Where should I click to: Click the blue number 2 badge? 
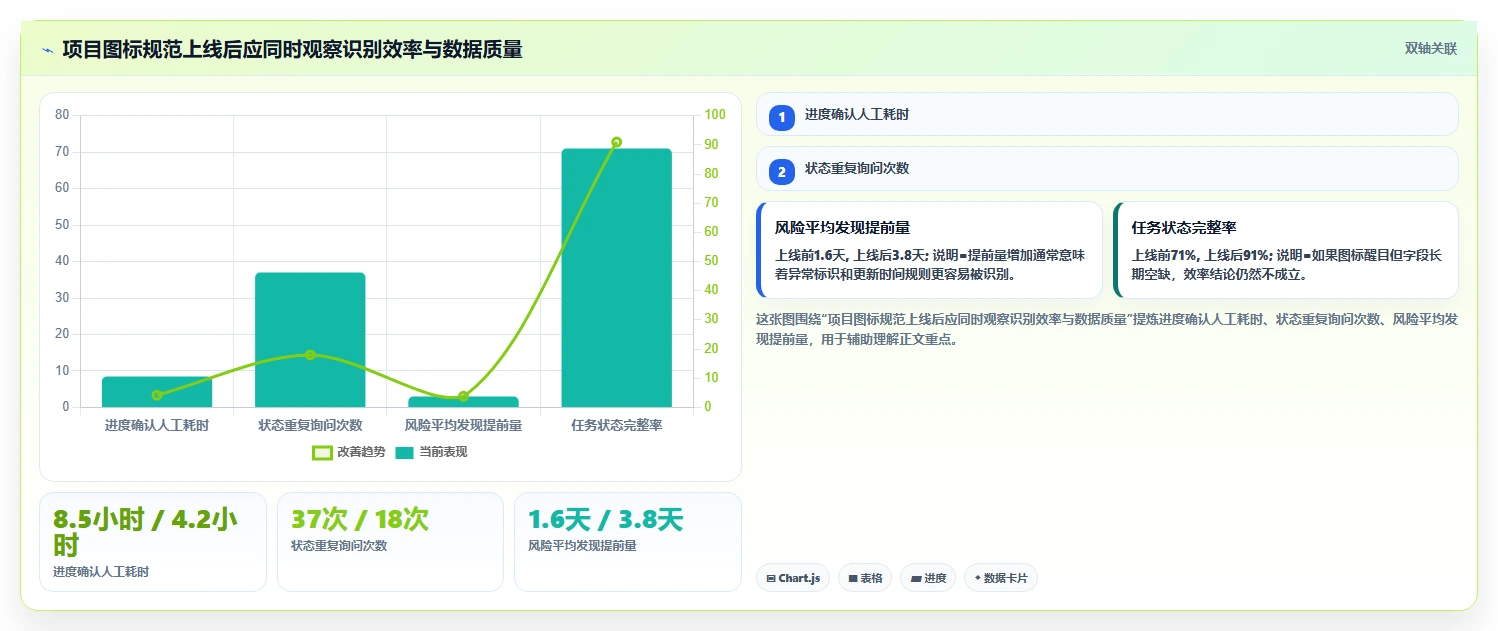pyautogui.click(x=782, y=172)
